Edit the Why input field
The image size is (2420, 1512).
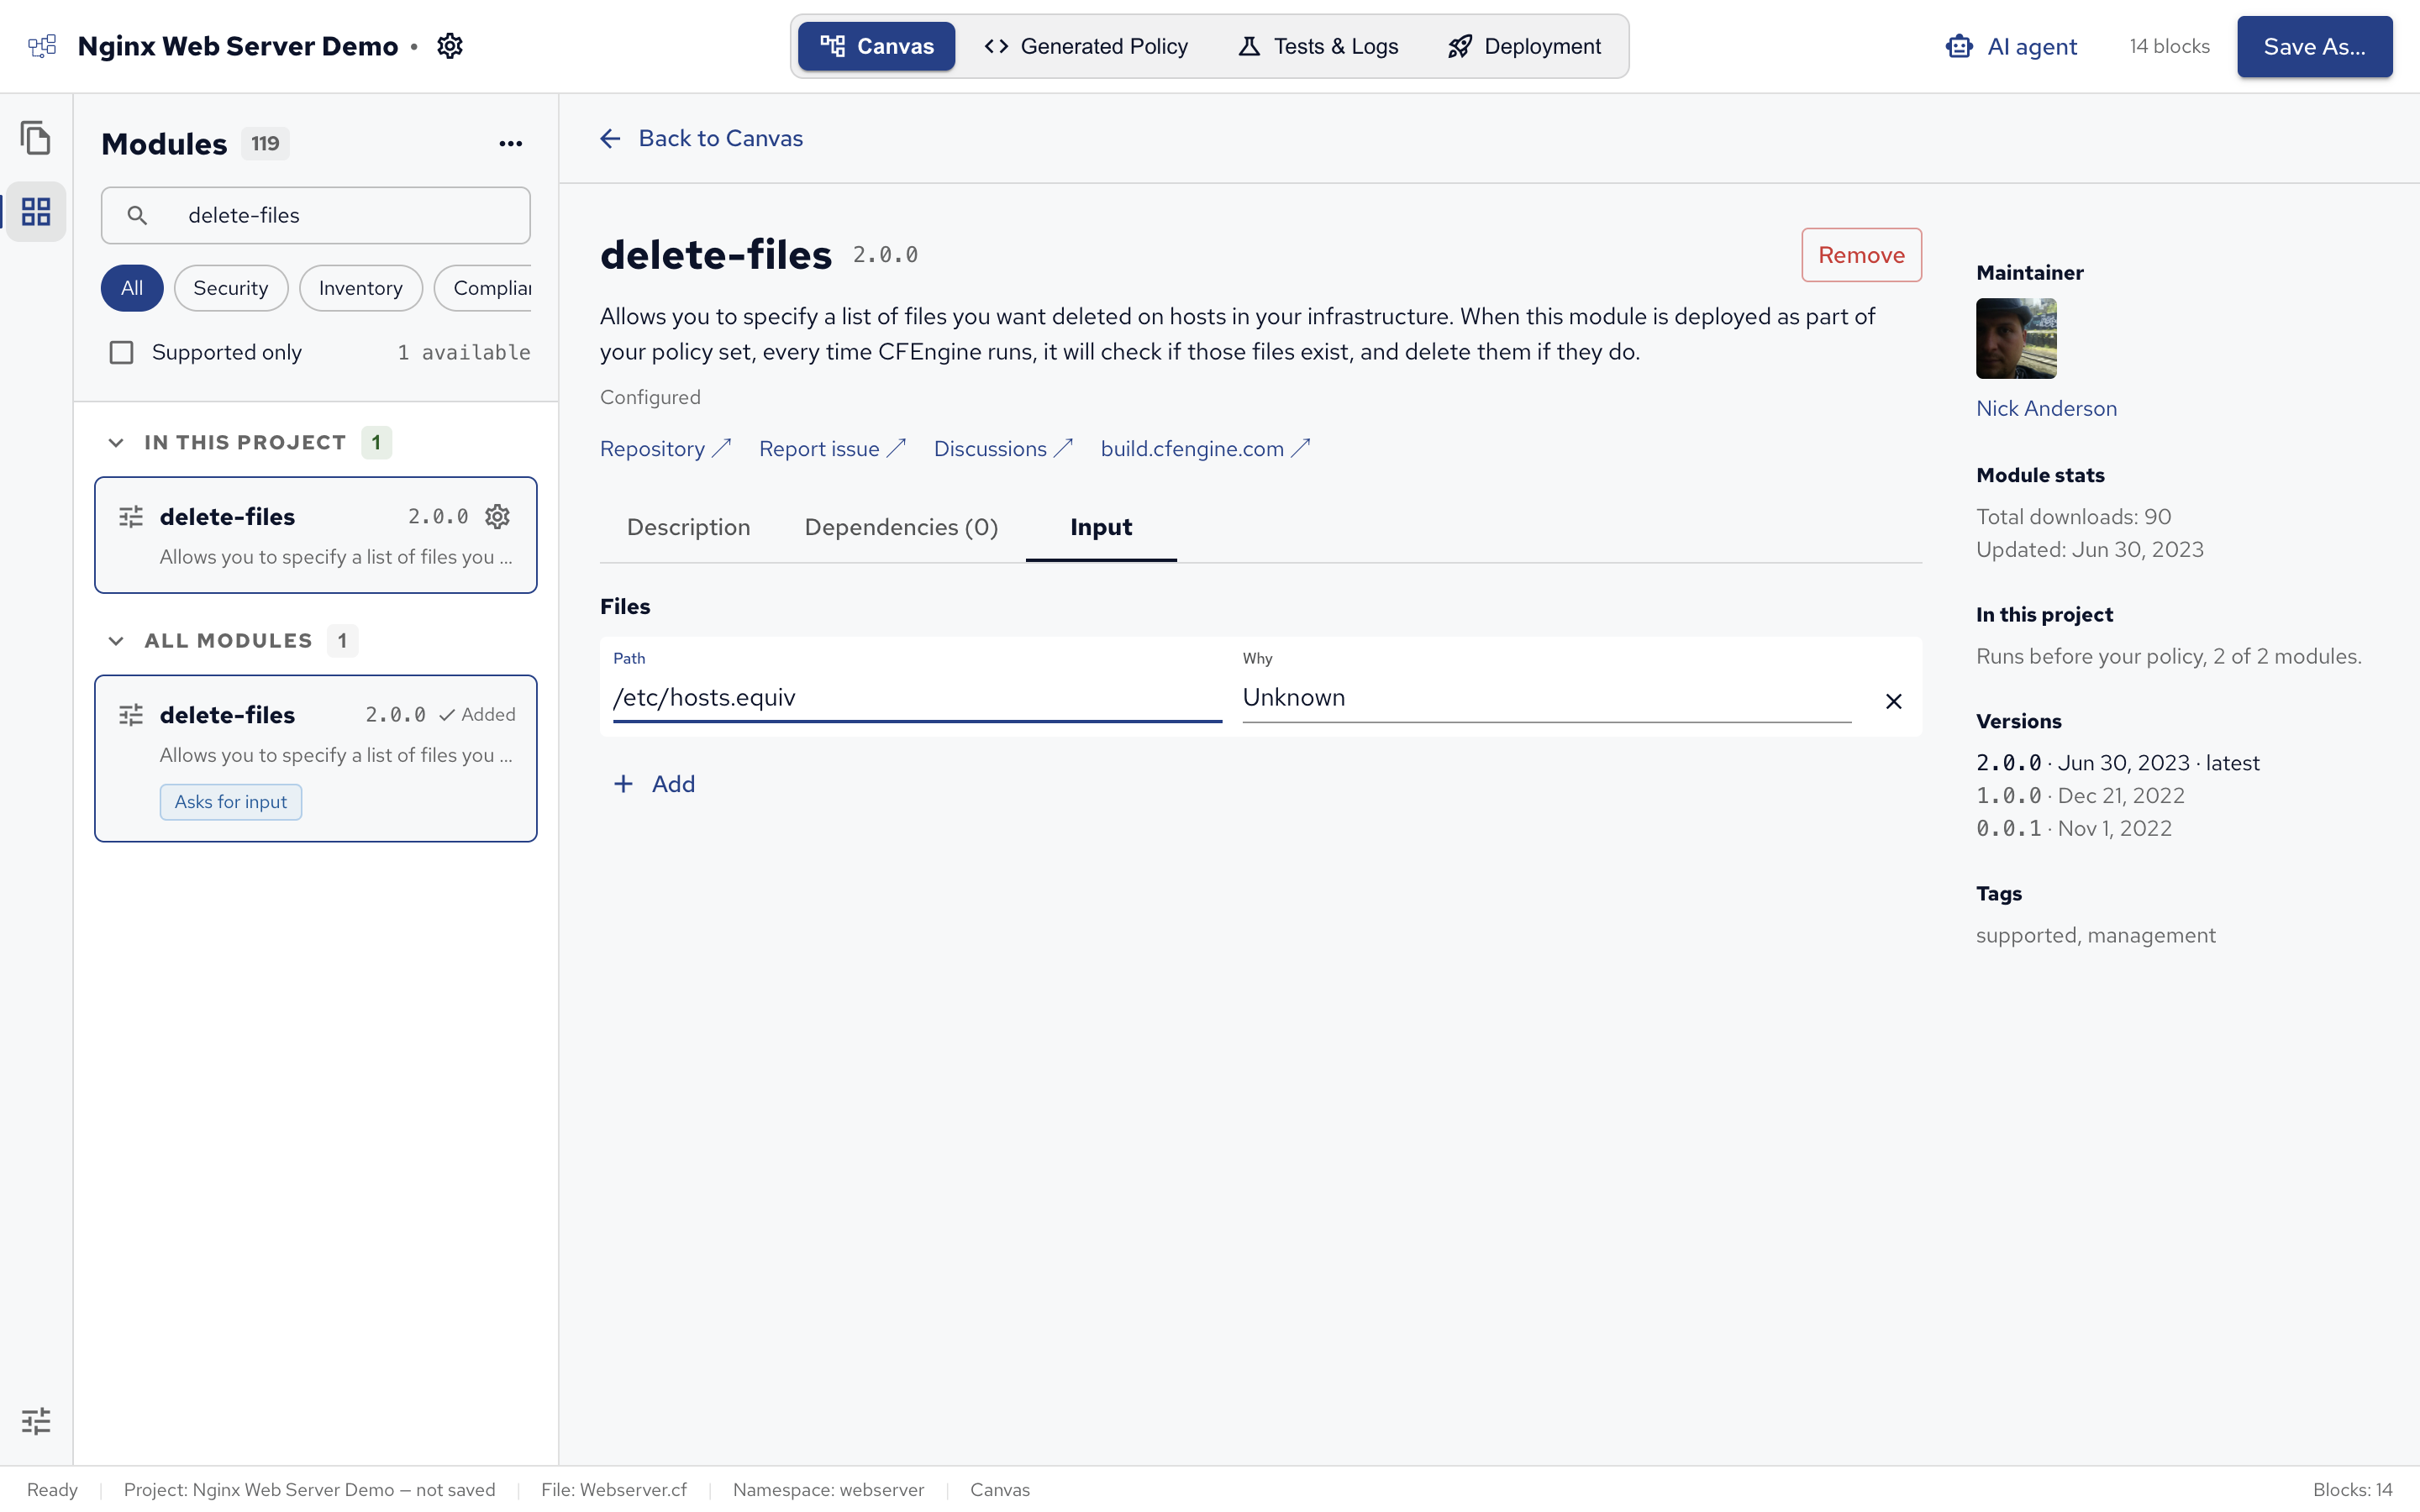(1546, 697)
